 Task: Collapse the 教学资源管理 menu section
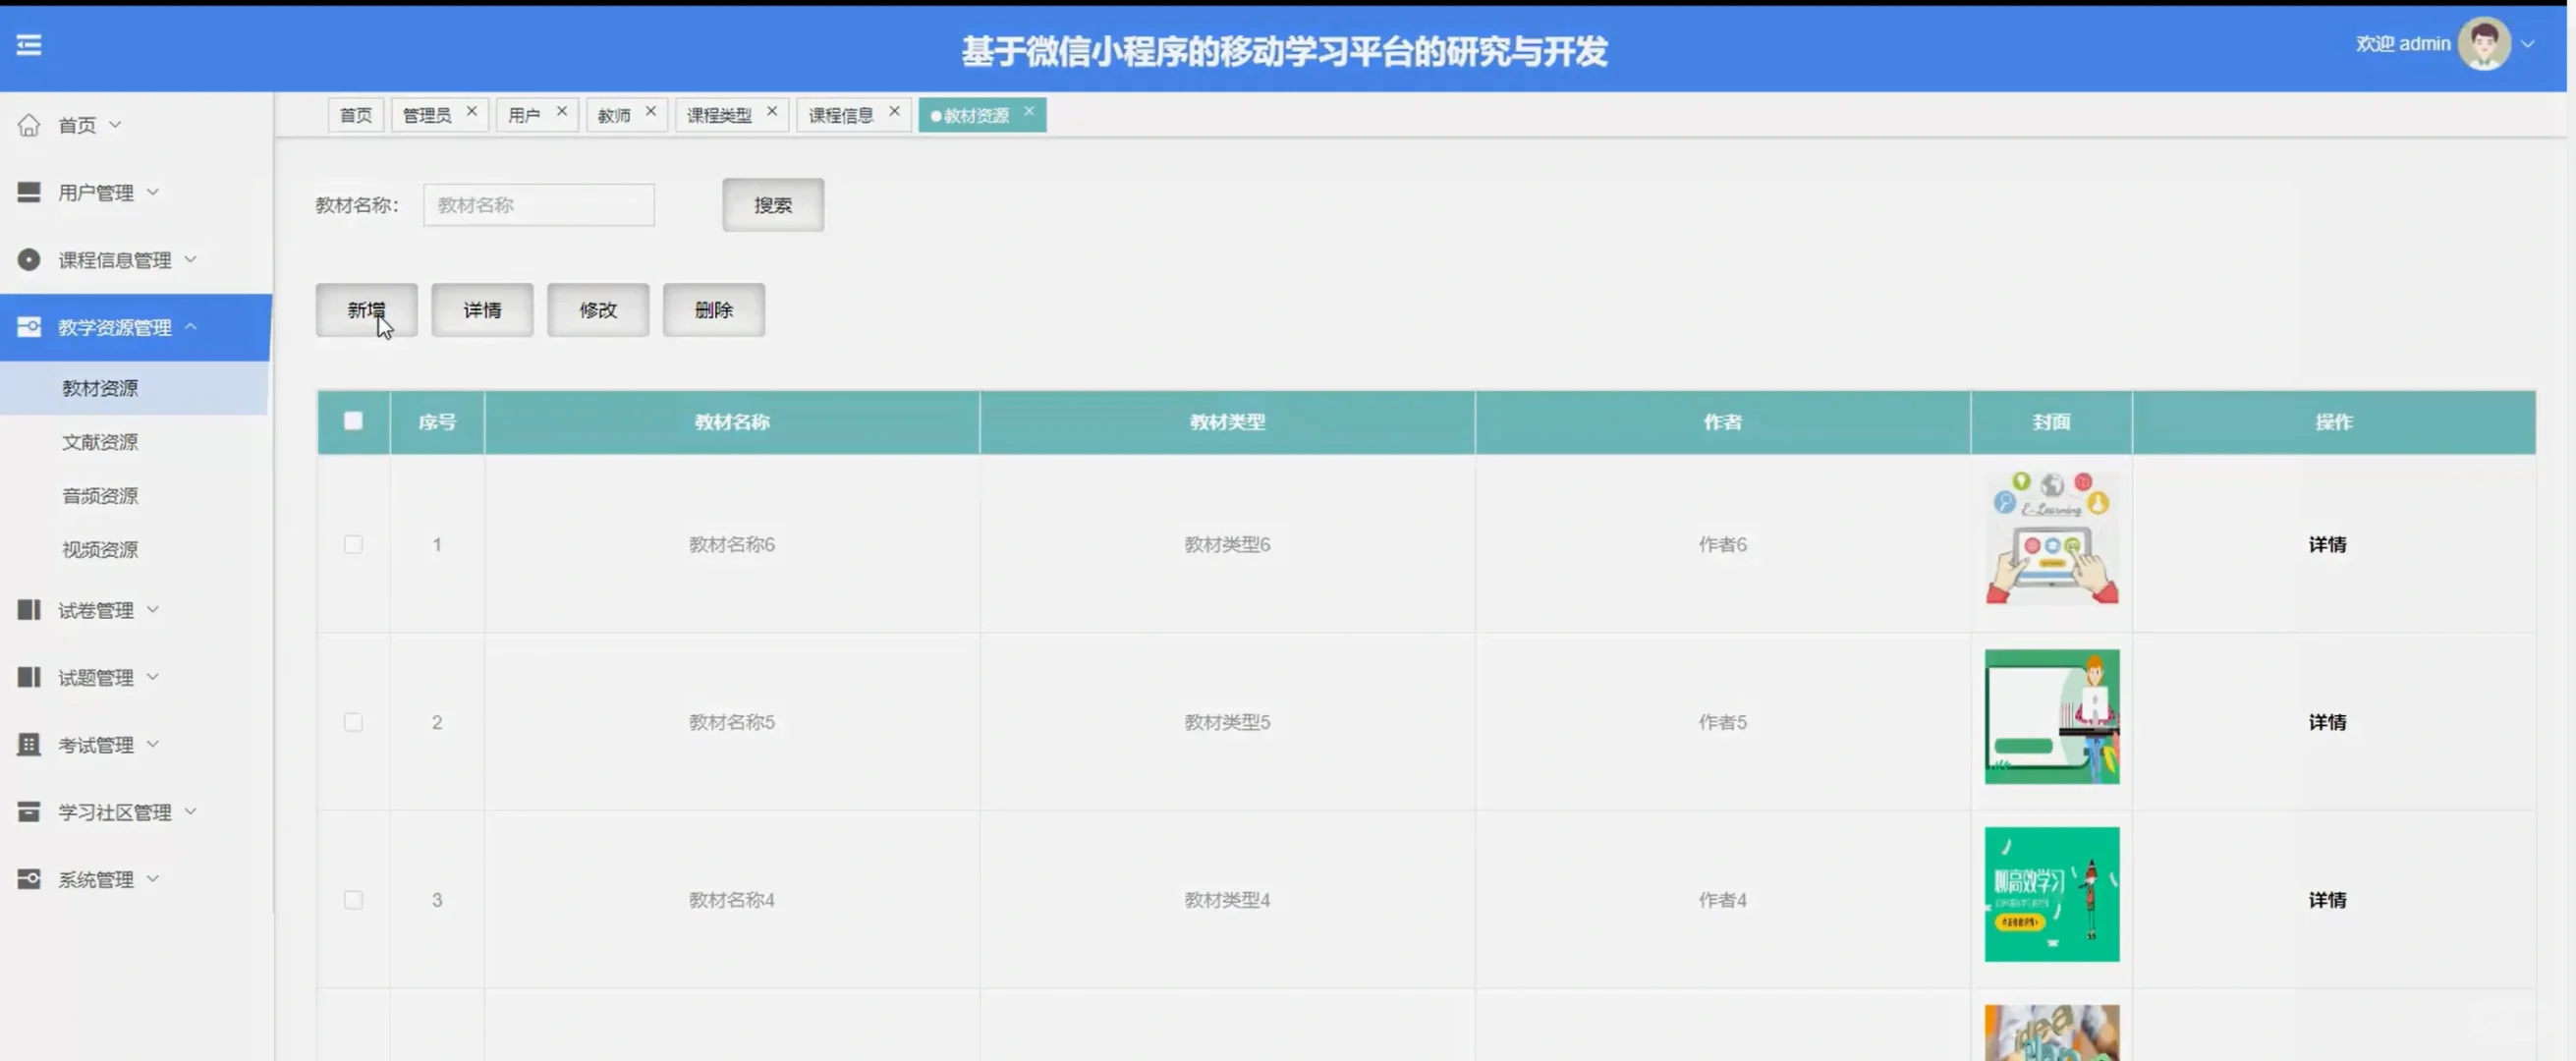pyautogui.click(x=192, y=327)
